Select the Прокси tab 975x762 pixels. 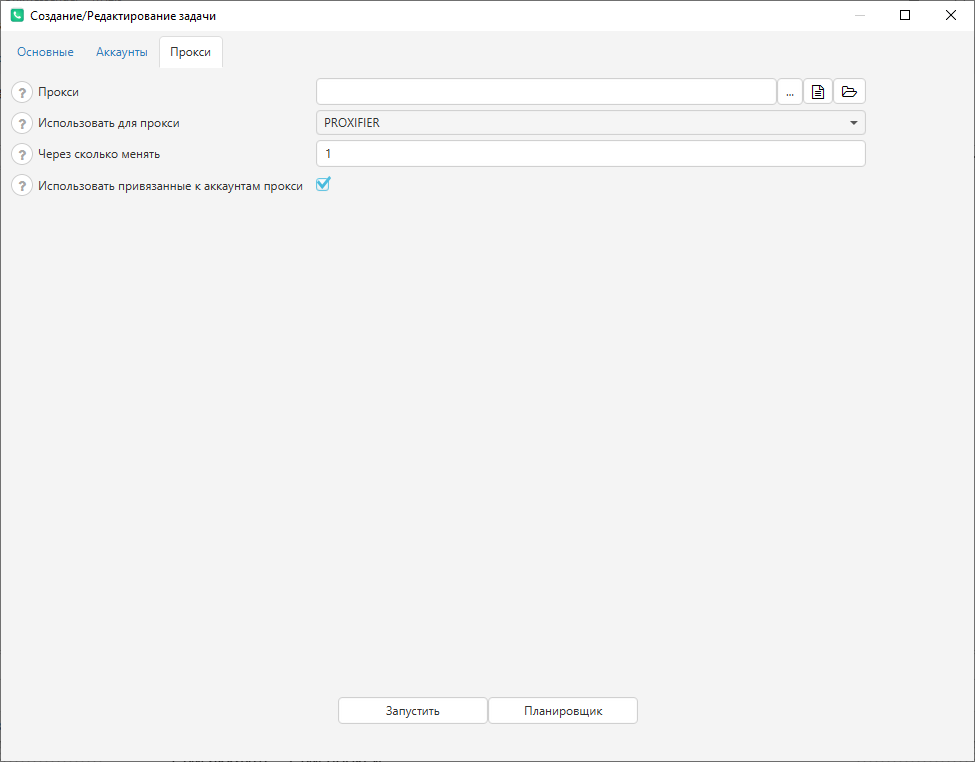(190, 52)
